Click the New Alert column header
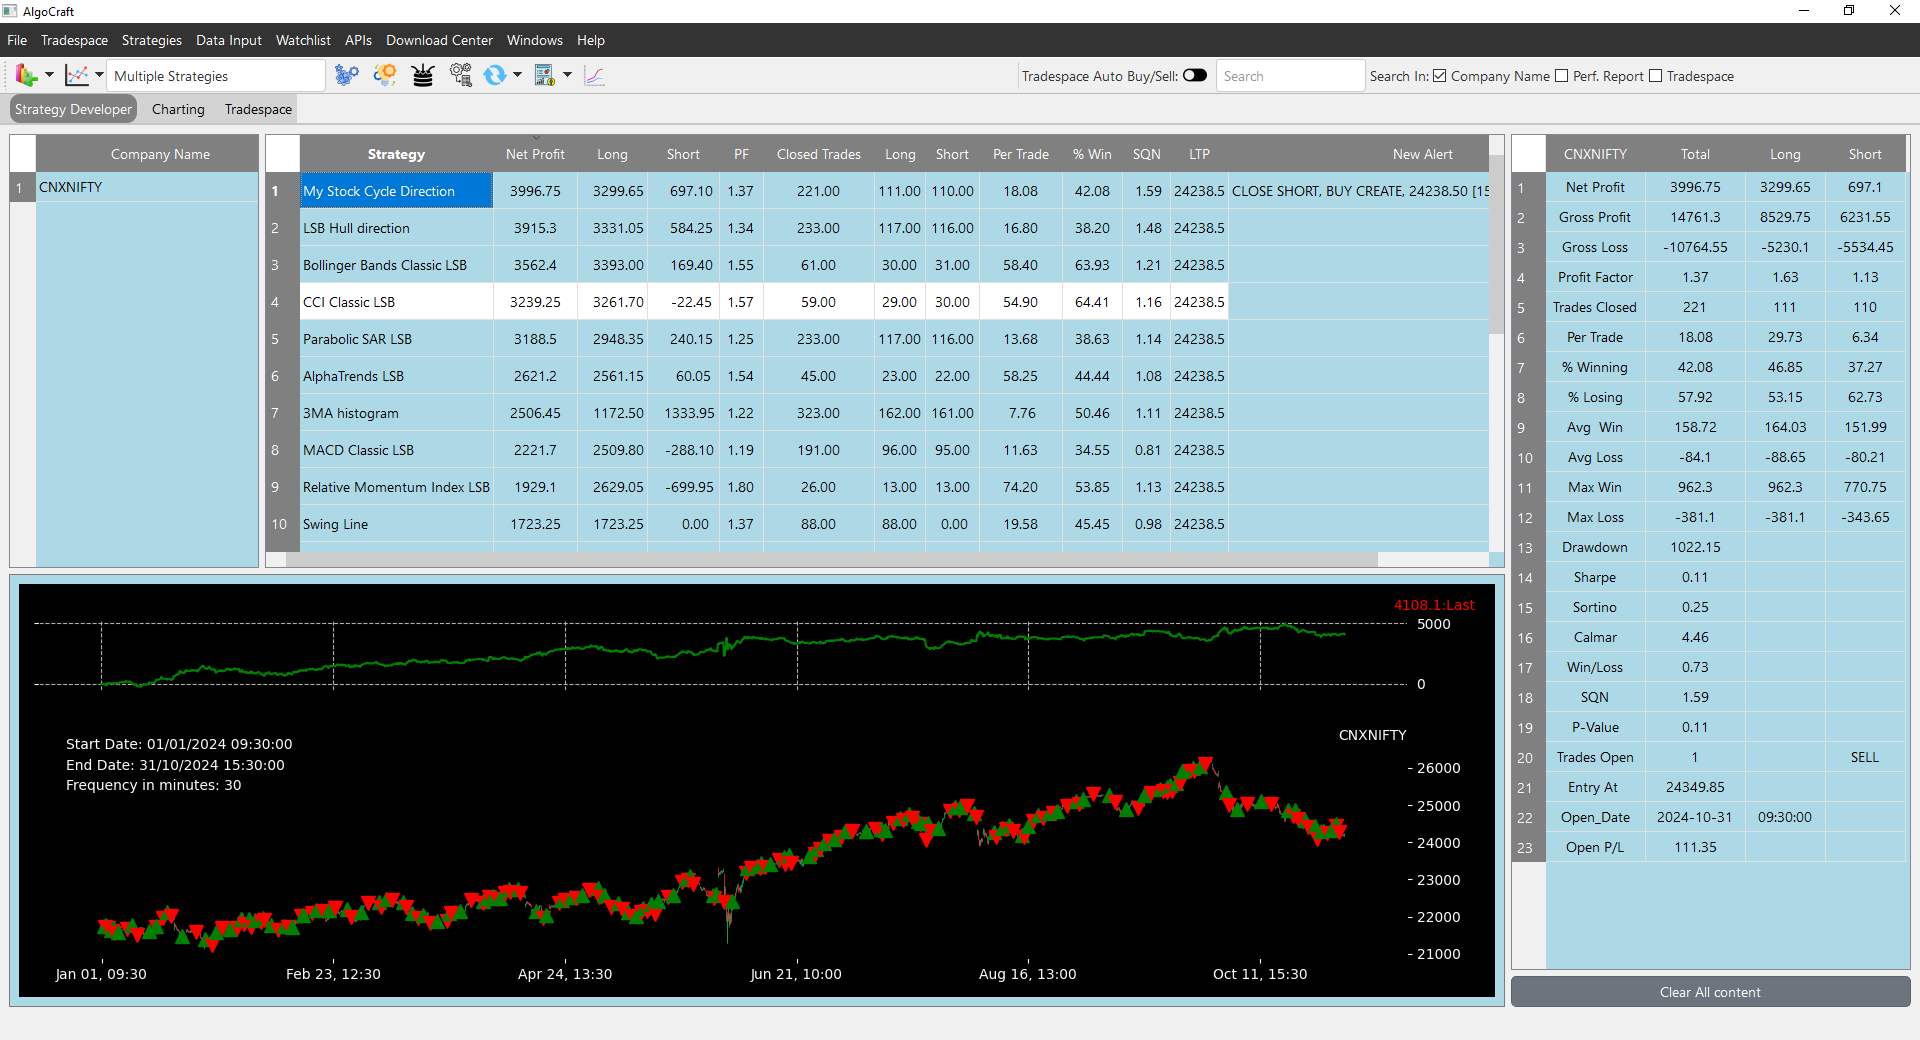 click(x=1423, y=154)
